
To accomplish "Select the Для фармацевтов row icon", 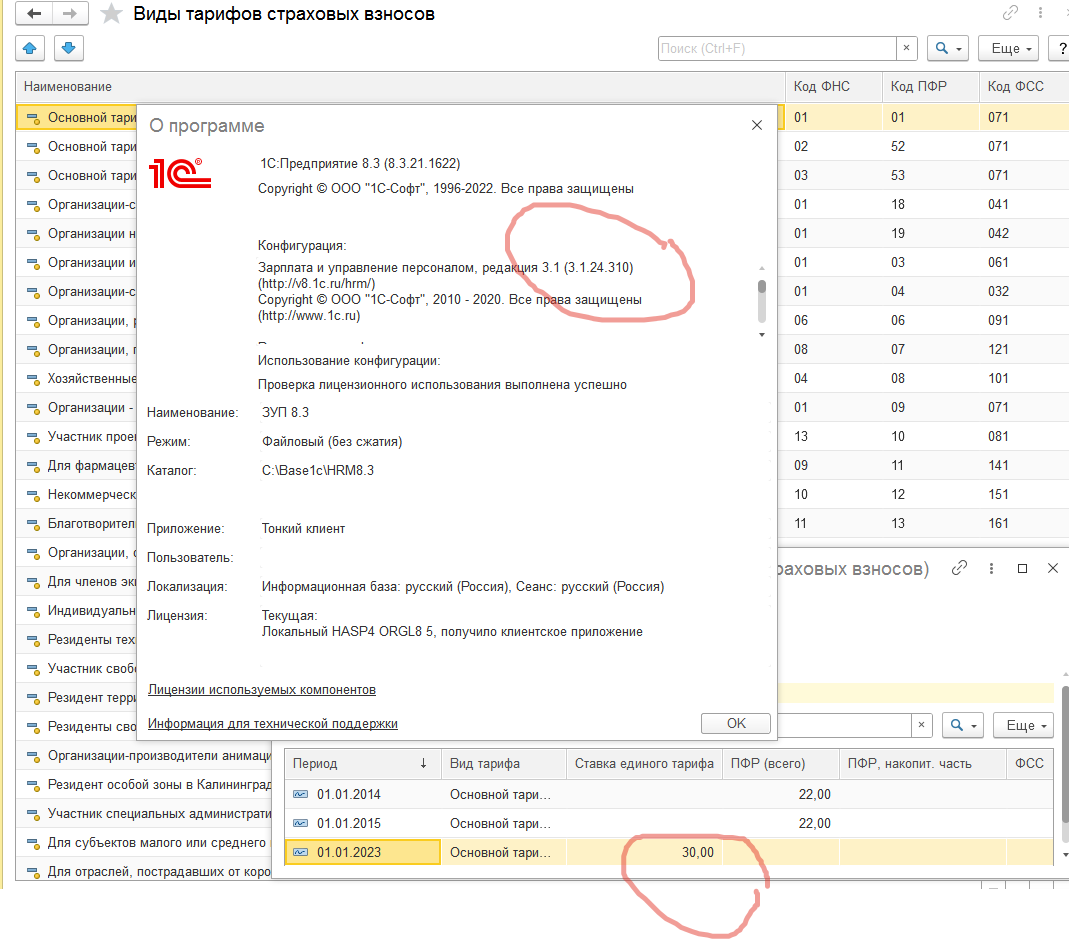I will pos(33,466).
